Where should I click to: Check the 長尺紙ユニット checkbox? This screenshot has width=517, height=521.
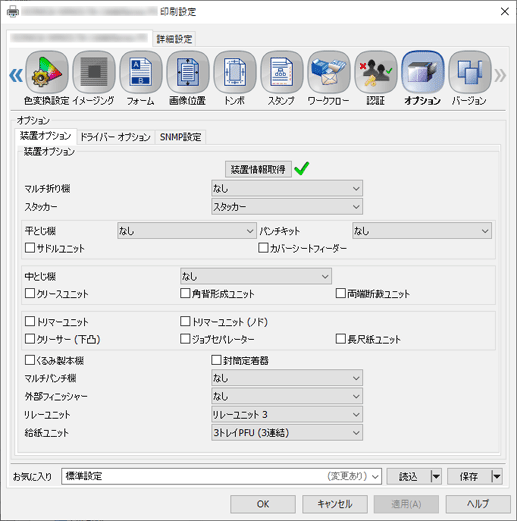pos(340,339)
